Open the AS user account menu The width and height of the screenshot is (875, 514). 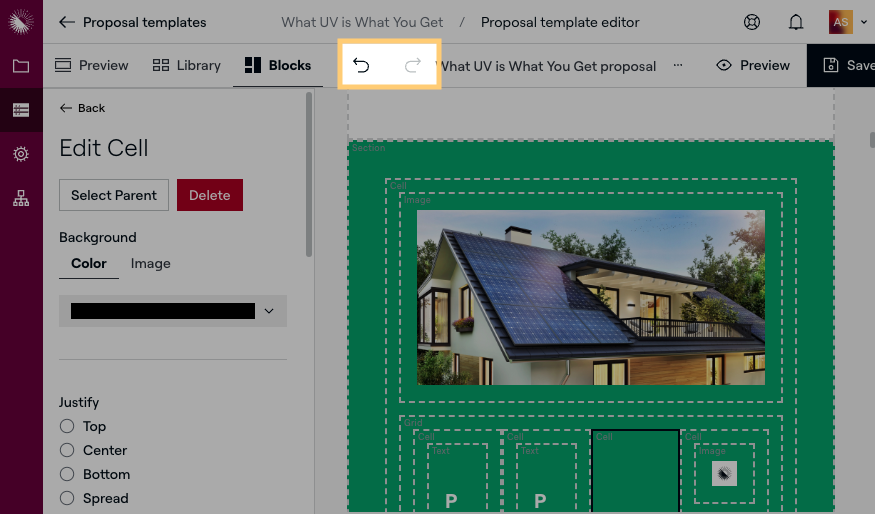tap(847, 22)
